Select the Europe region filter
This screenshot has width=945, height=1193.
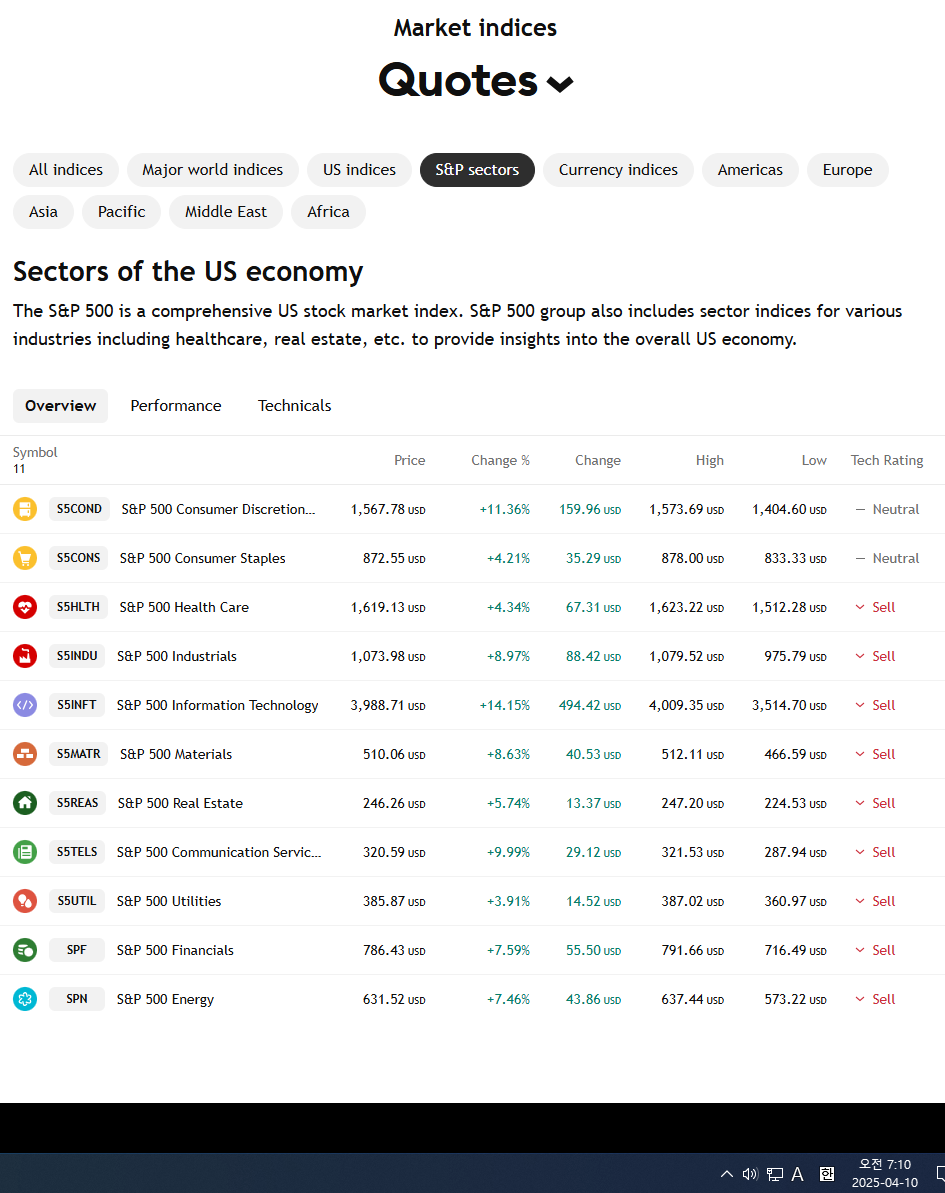848,170
